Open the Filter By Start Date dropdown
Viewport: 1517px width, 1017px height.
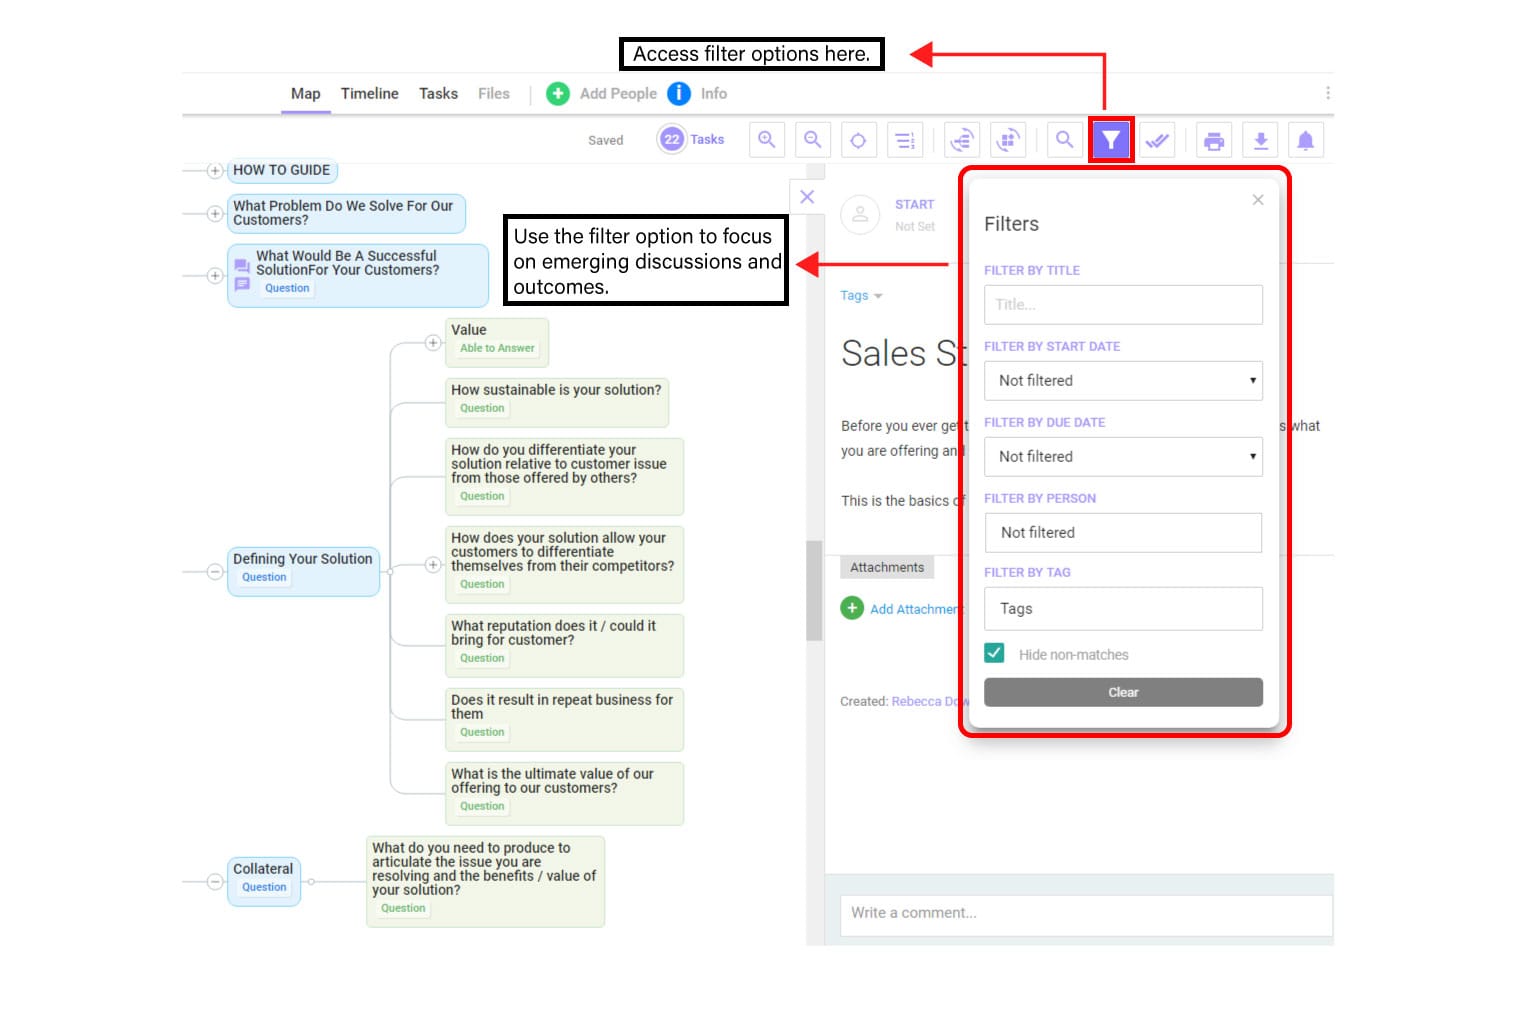1122,380
